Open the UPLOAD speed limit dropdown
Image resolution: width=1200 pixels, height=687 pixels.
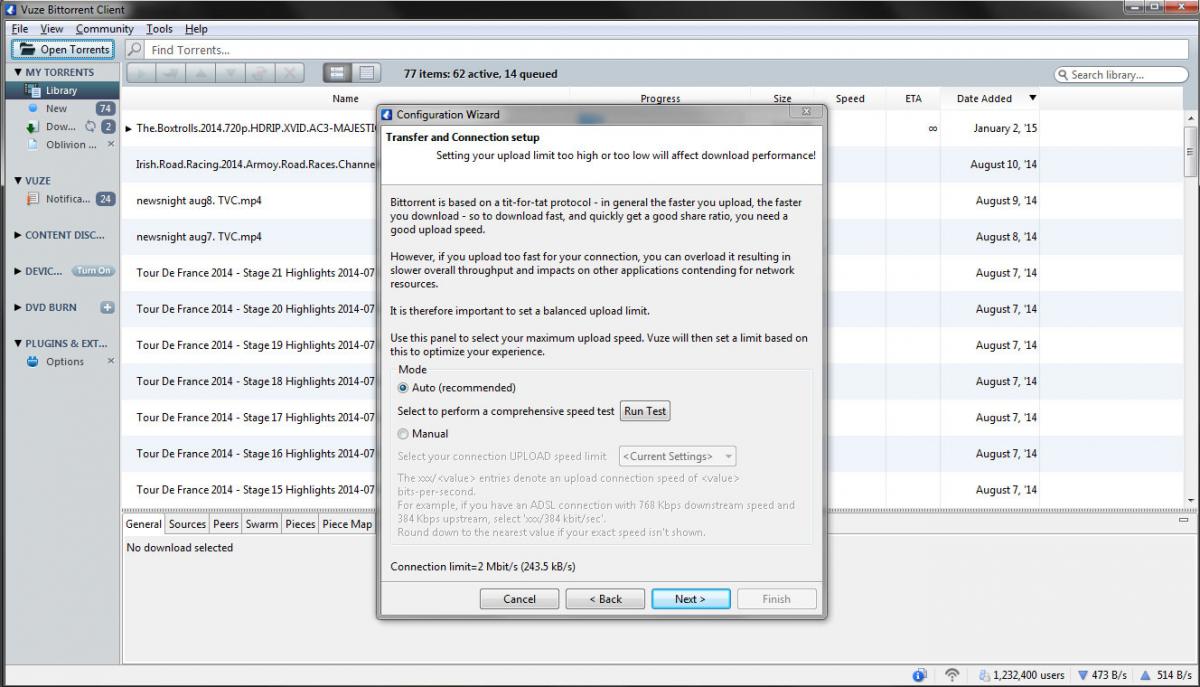click(x=678, y=457)
